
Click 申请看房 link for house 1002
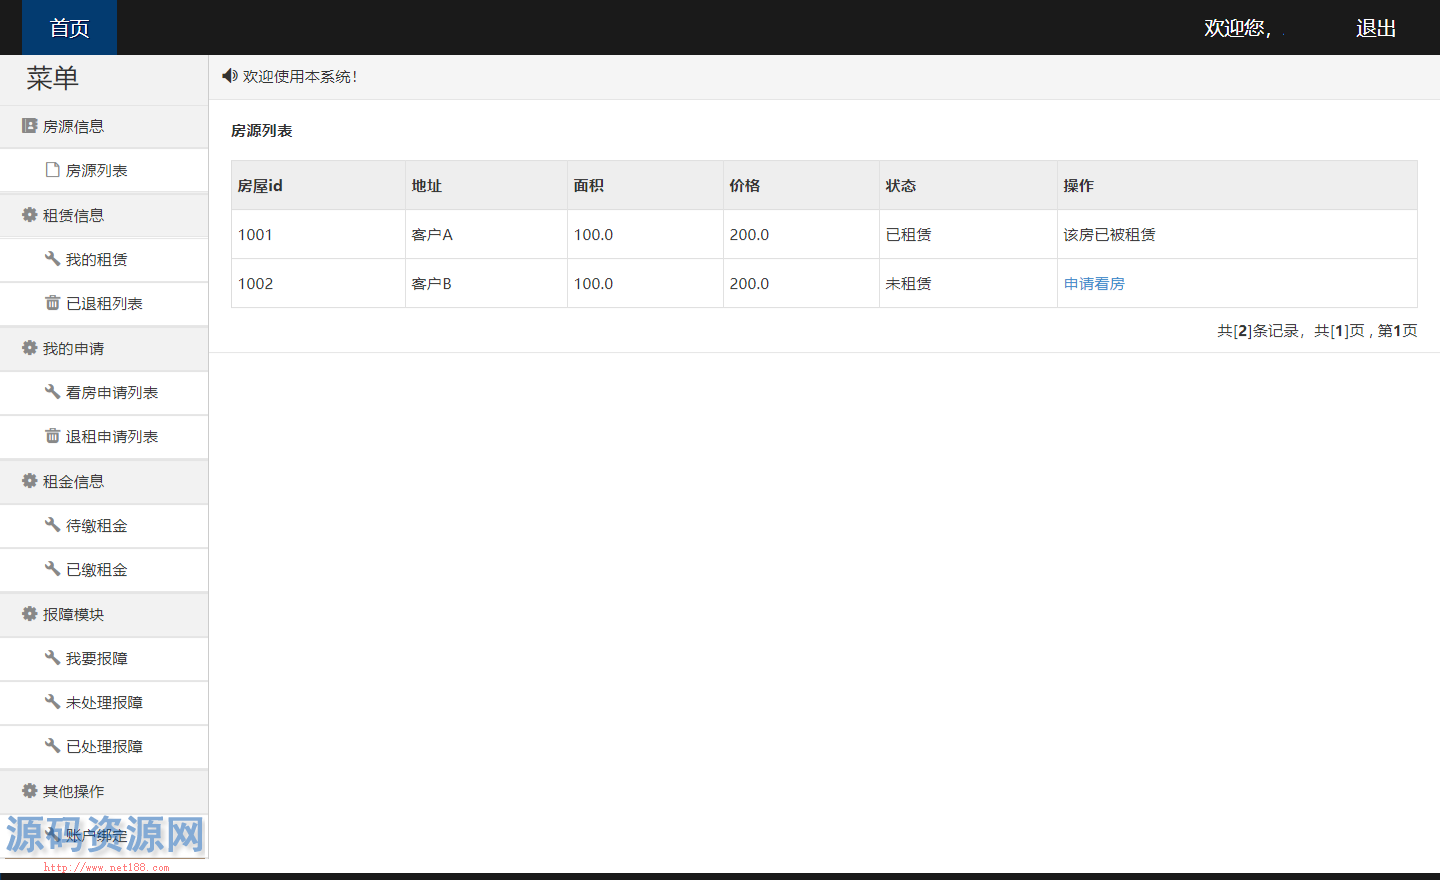point(1094,284)
